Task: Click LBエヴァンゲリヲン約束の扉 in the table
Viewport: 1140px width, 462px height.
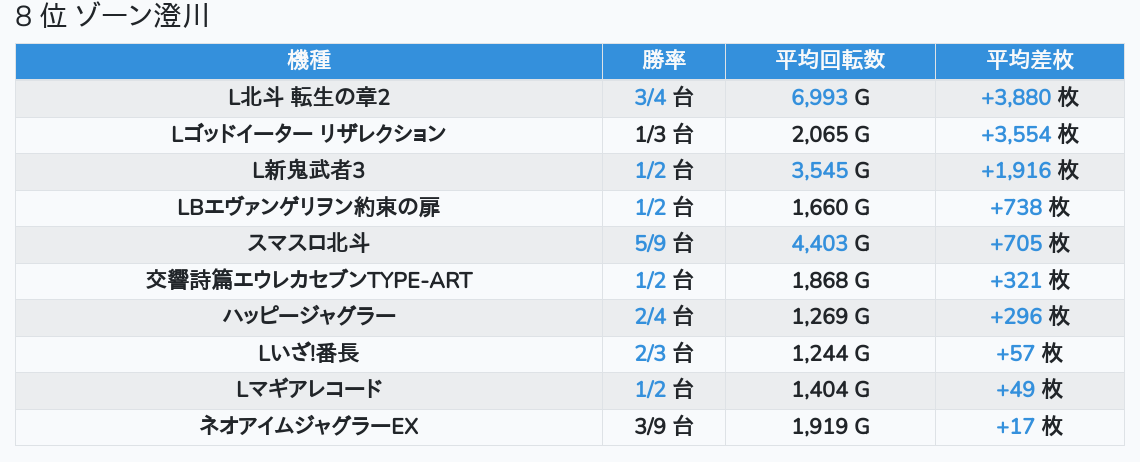Action: (308, 207)
